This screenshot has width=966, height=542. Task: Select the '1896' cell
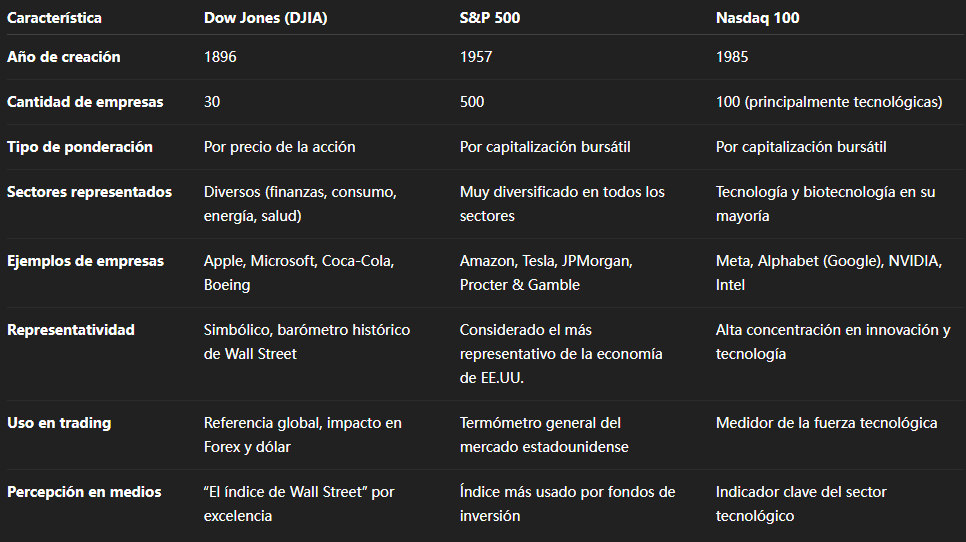pyautogui.click(x=220, y=57)
